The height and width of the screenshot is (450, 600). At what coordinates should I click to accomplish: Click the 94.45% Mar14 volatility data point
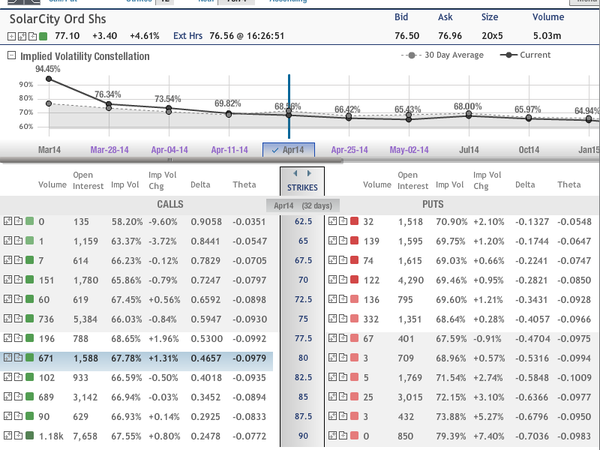click(x=49, y=79)
